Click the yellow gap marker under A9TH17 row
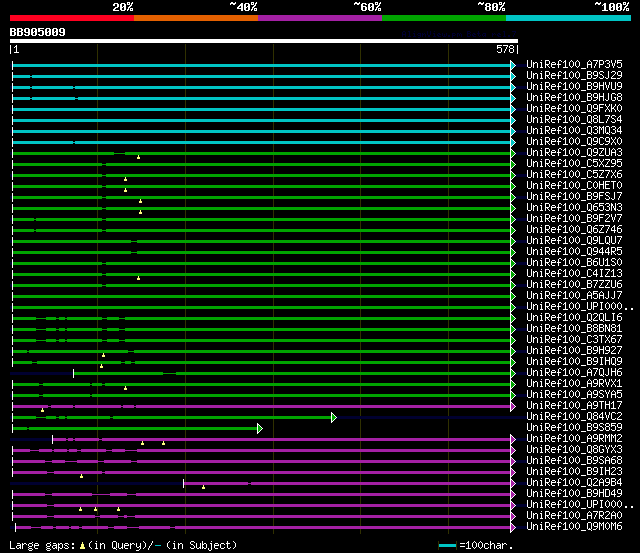The image size is (640, 553). (42, 410)
